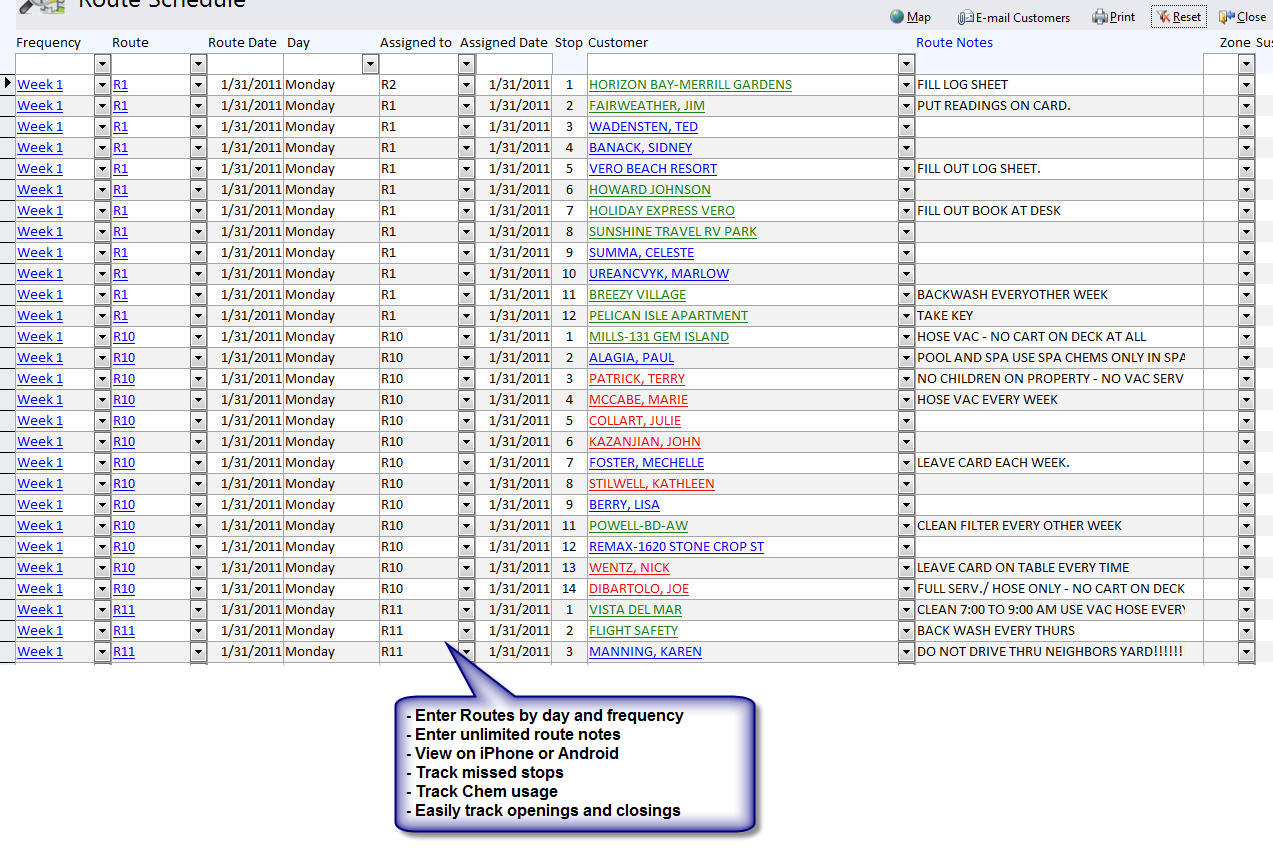Sort by the Frequency column header

48,43
